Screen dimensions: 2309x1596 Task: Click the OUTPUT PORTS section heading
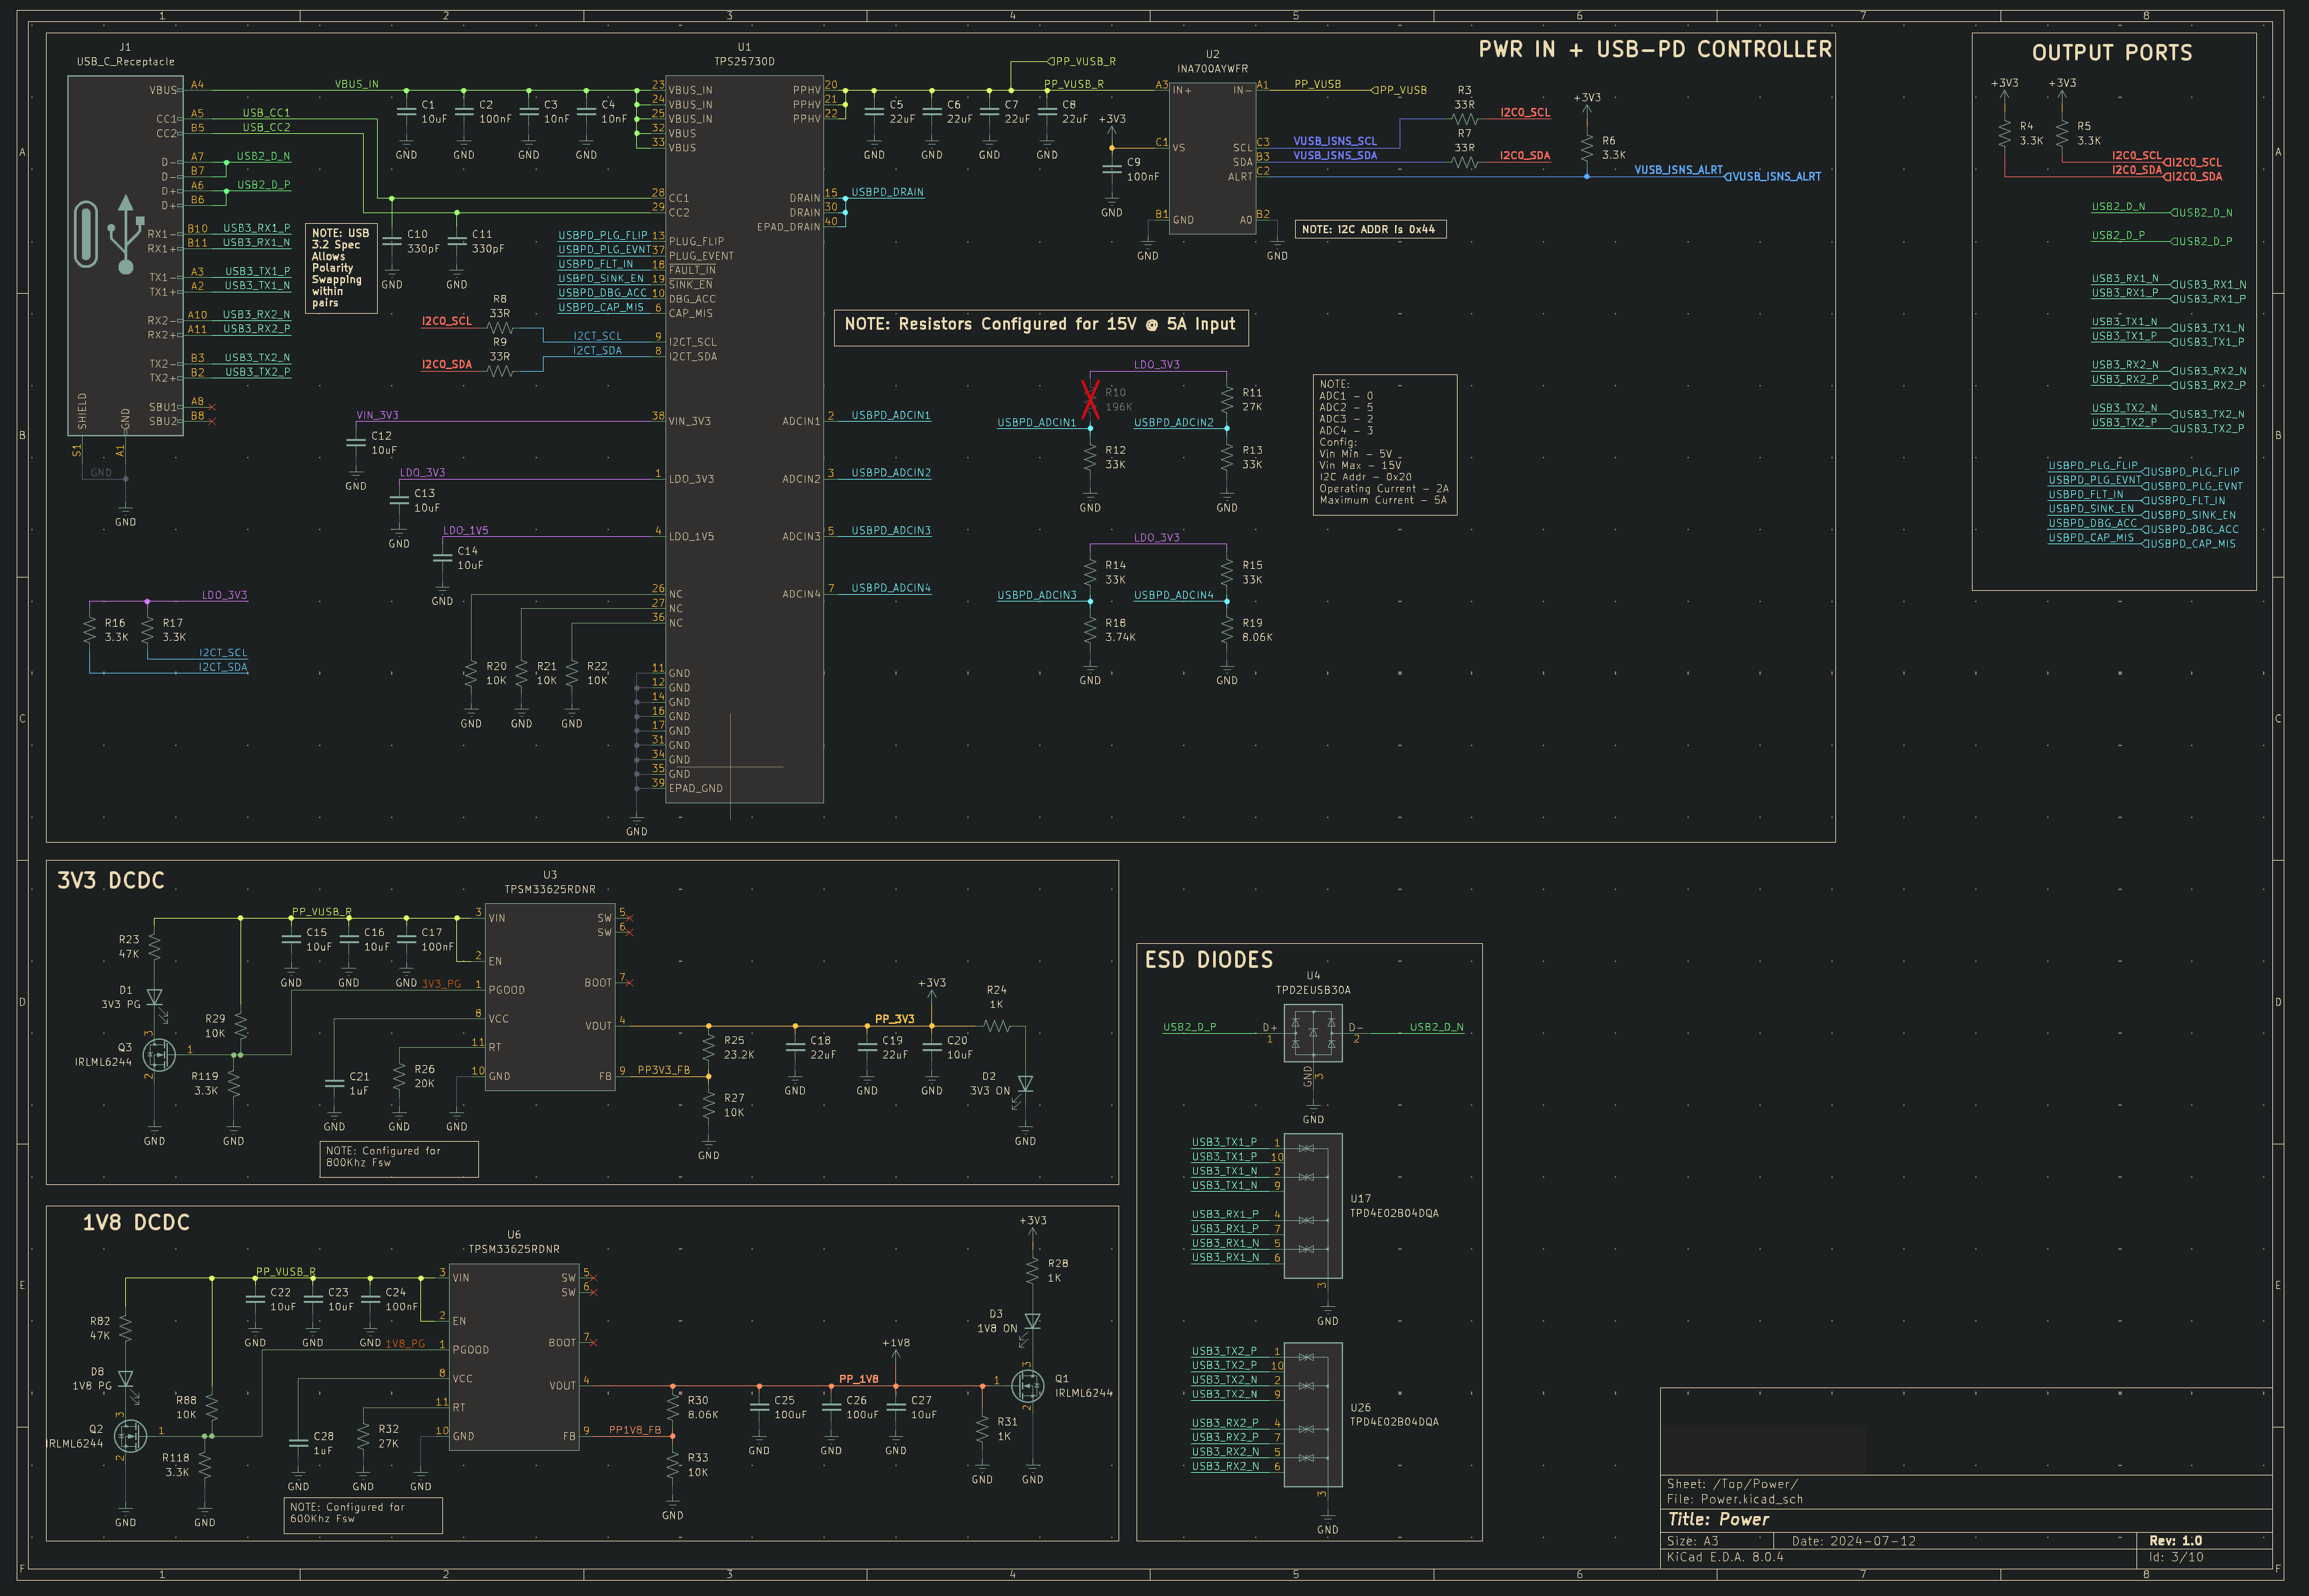tap(2112, 53)
